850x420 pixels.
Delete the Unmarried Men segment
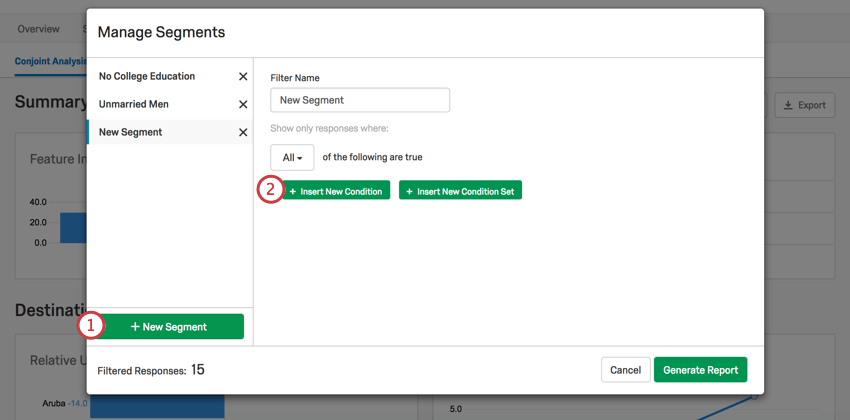point(243,105)
